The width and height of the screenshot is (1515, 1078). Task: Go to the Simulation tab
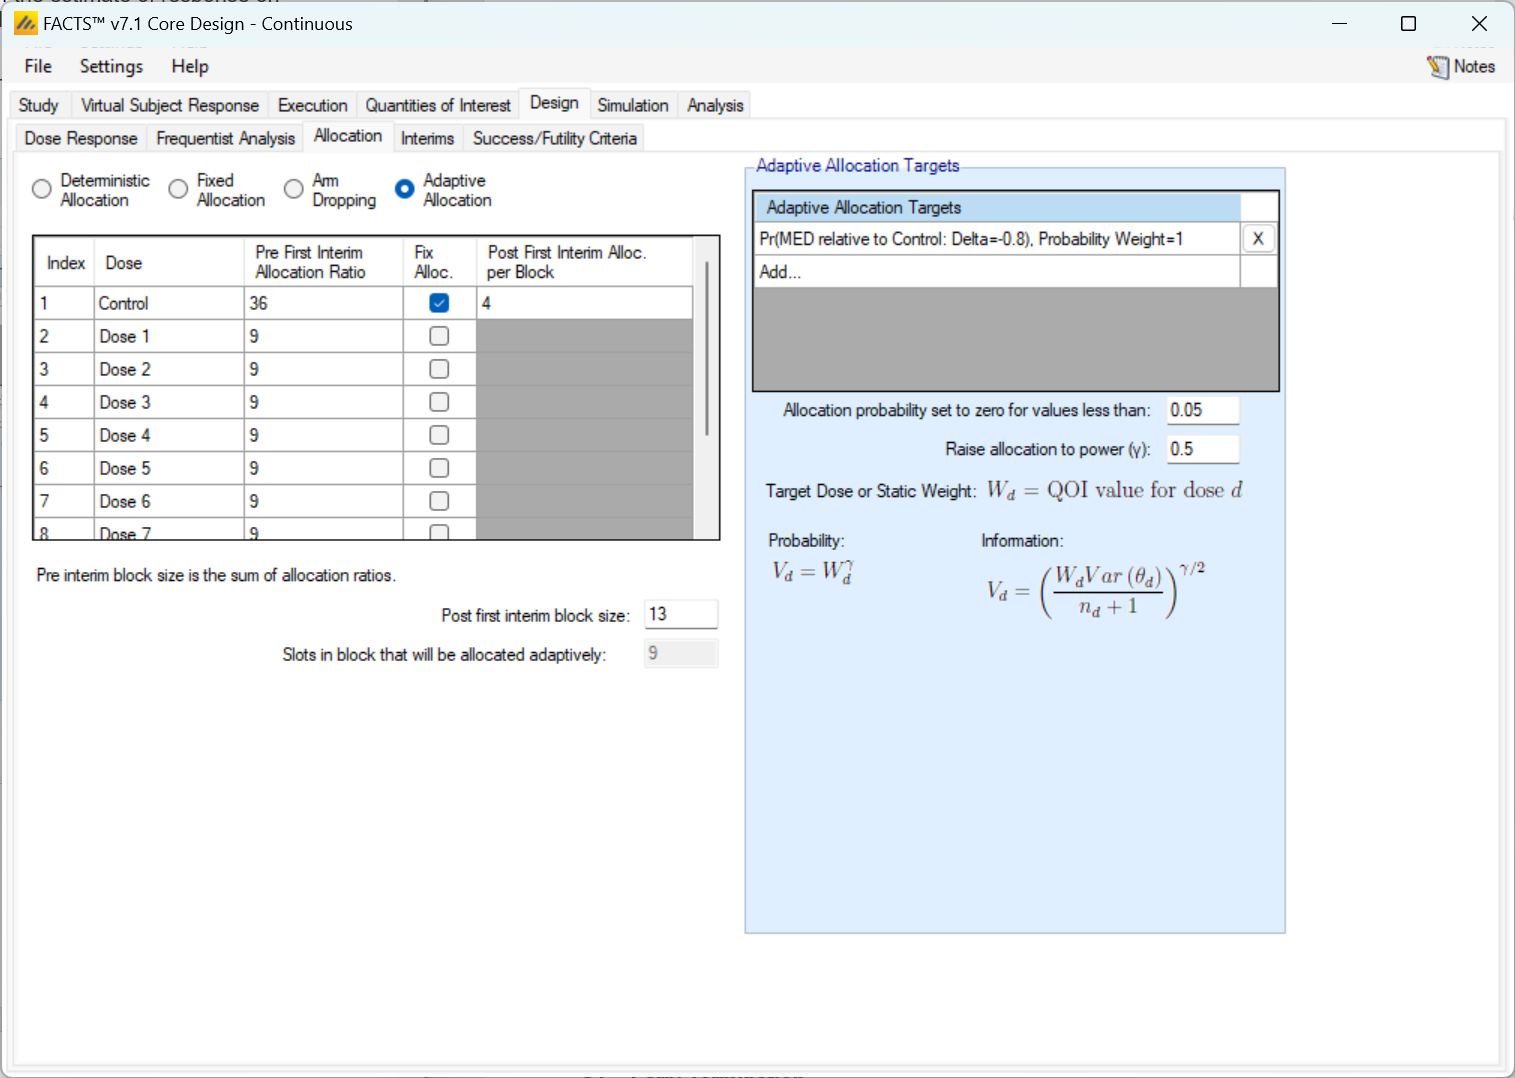(632, 105)
